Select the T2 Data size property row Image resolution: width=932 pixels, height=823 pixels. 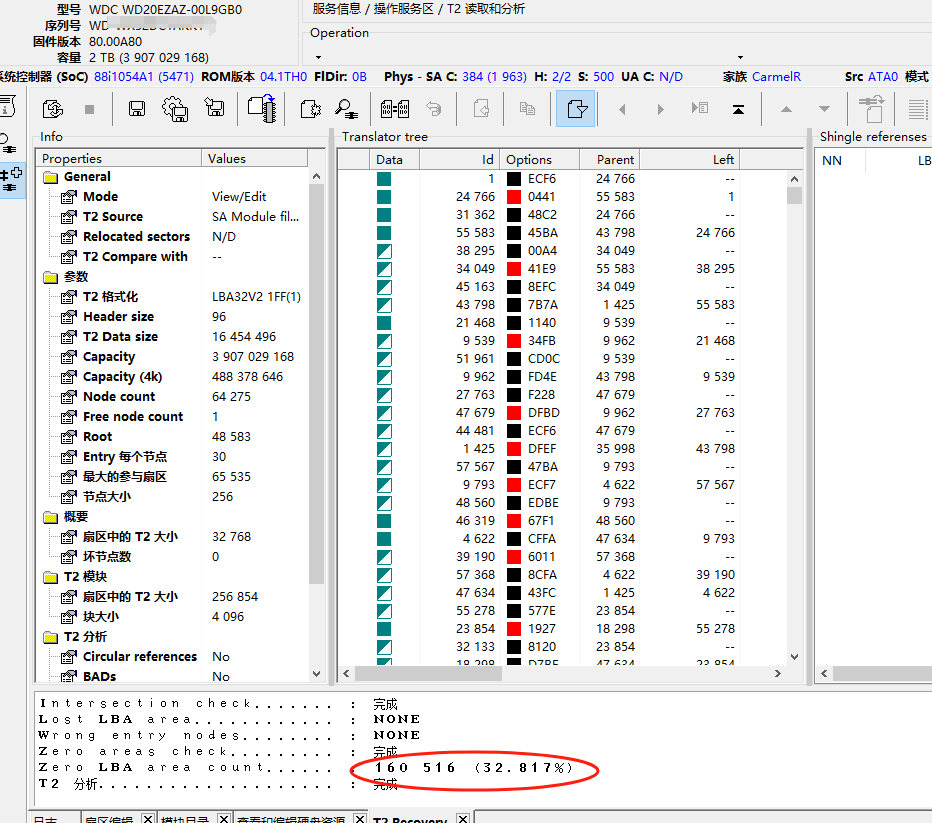(172, 337)
